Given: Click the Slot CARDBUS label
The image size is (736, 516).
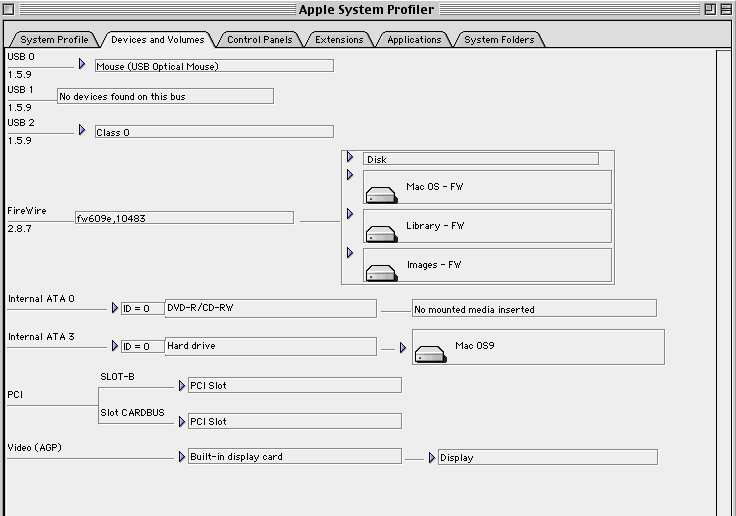Looking at the screenshot, I should click(132, 413).
